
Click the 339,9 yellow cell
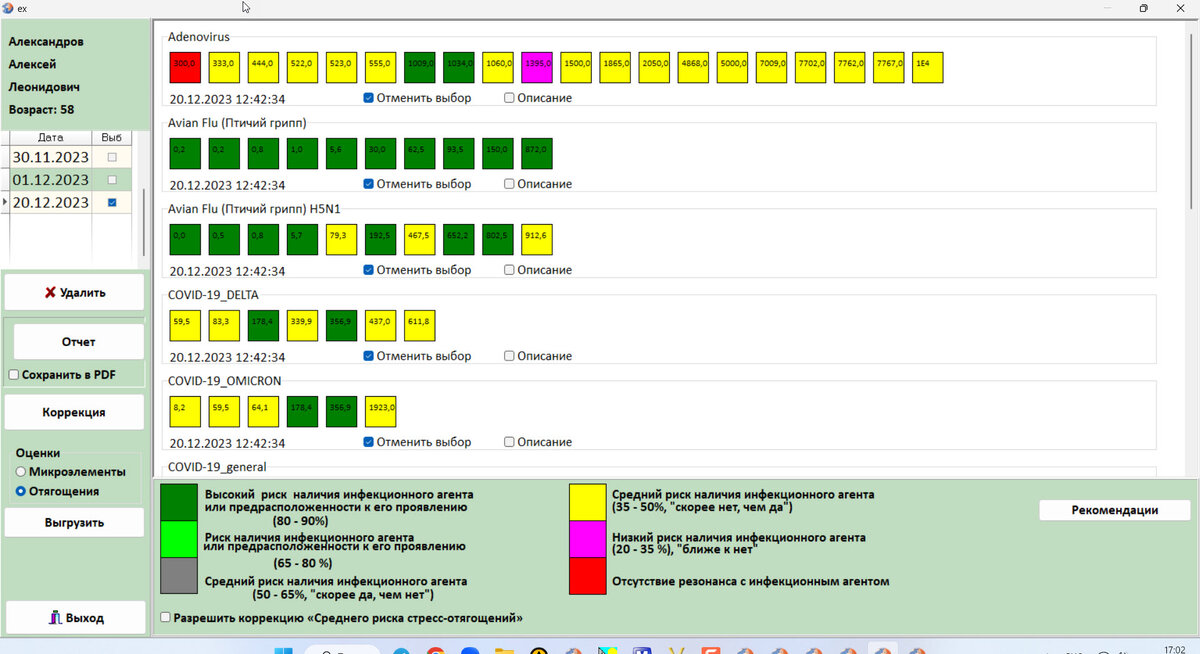click(302, 325)
